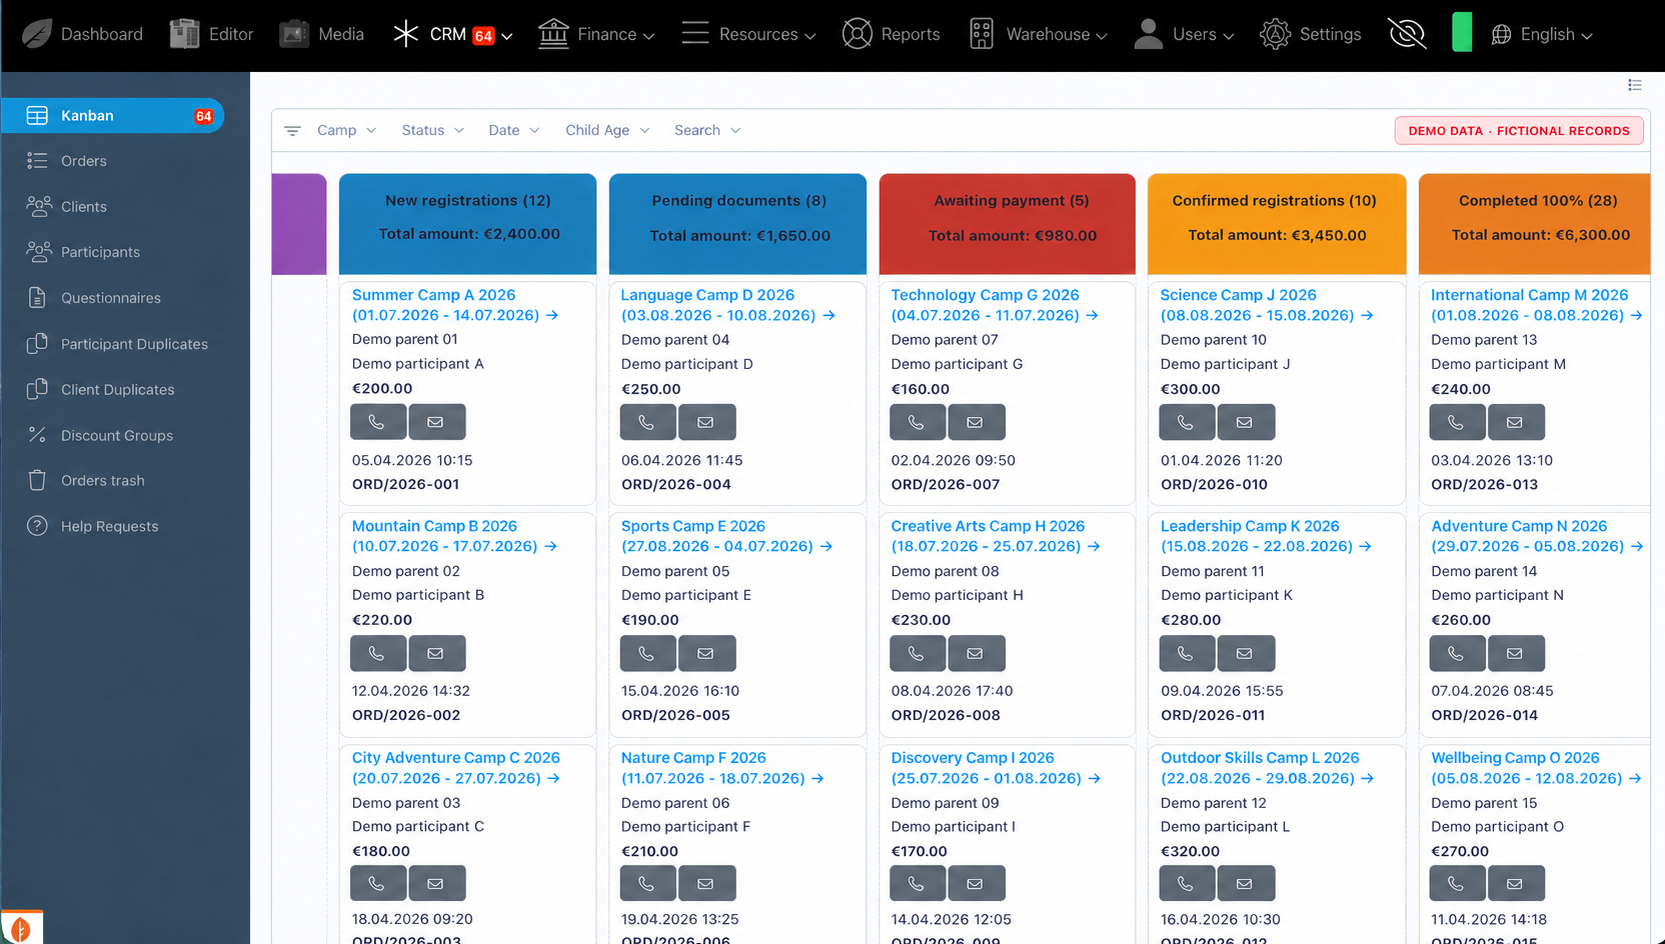This screenshot has height=944, width=1665.
Task: Click the DEMO DATA fictional records badge
Action: (1519, 131)
